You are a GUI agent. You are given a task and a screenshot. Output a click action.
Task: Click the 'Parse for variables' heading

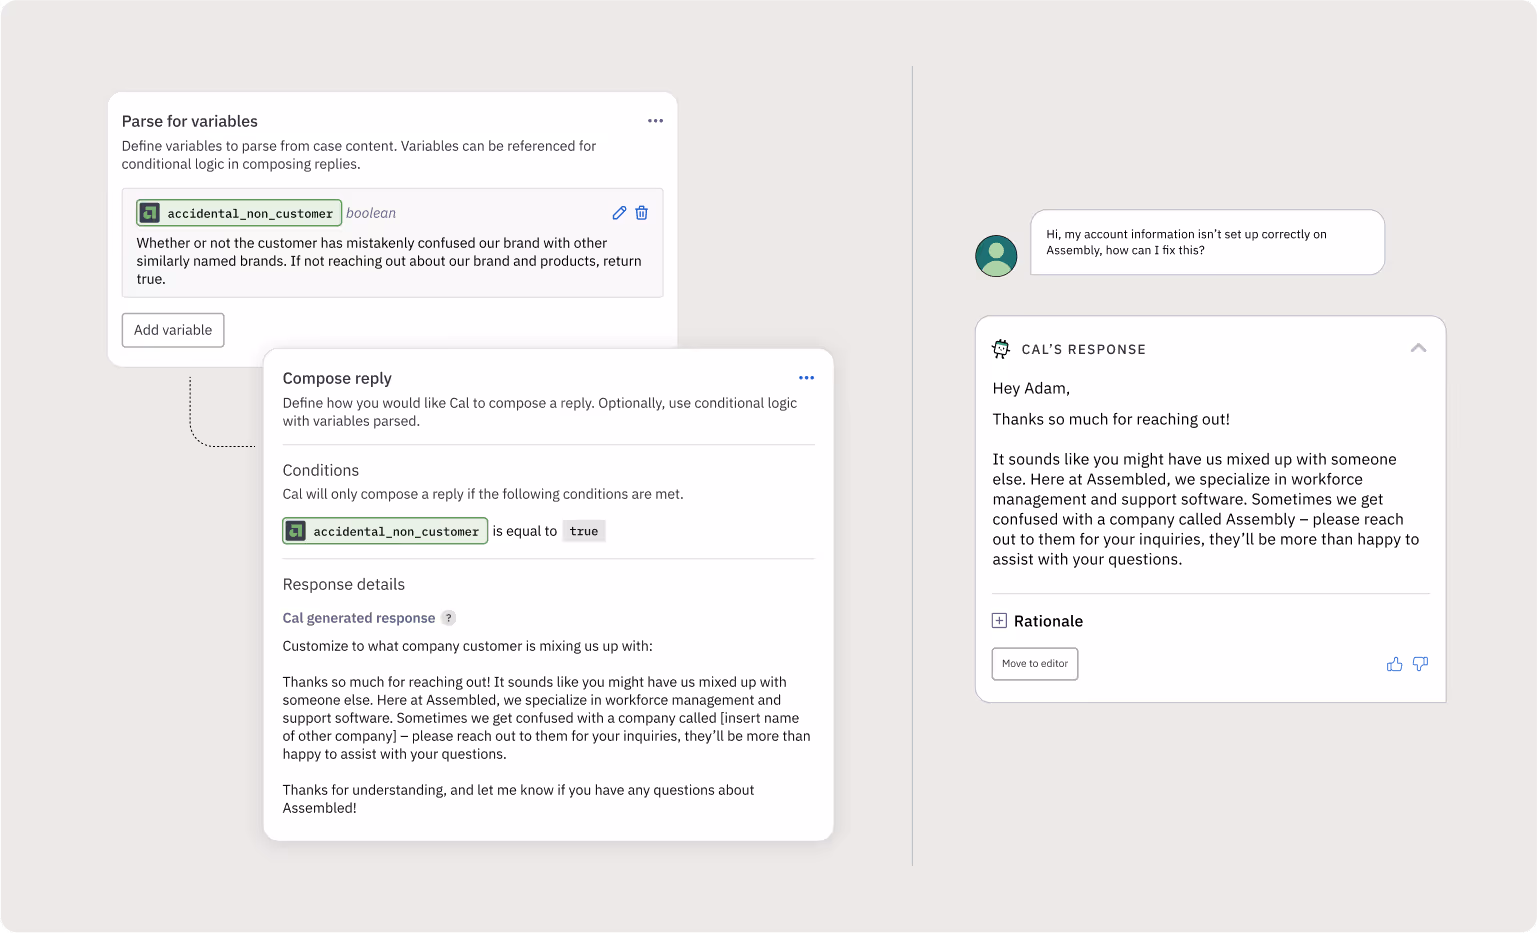pyautogui.click(x=190, y=121)
